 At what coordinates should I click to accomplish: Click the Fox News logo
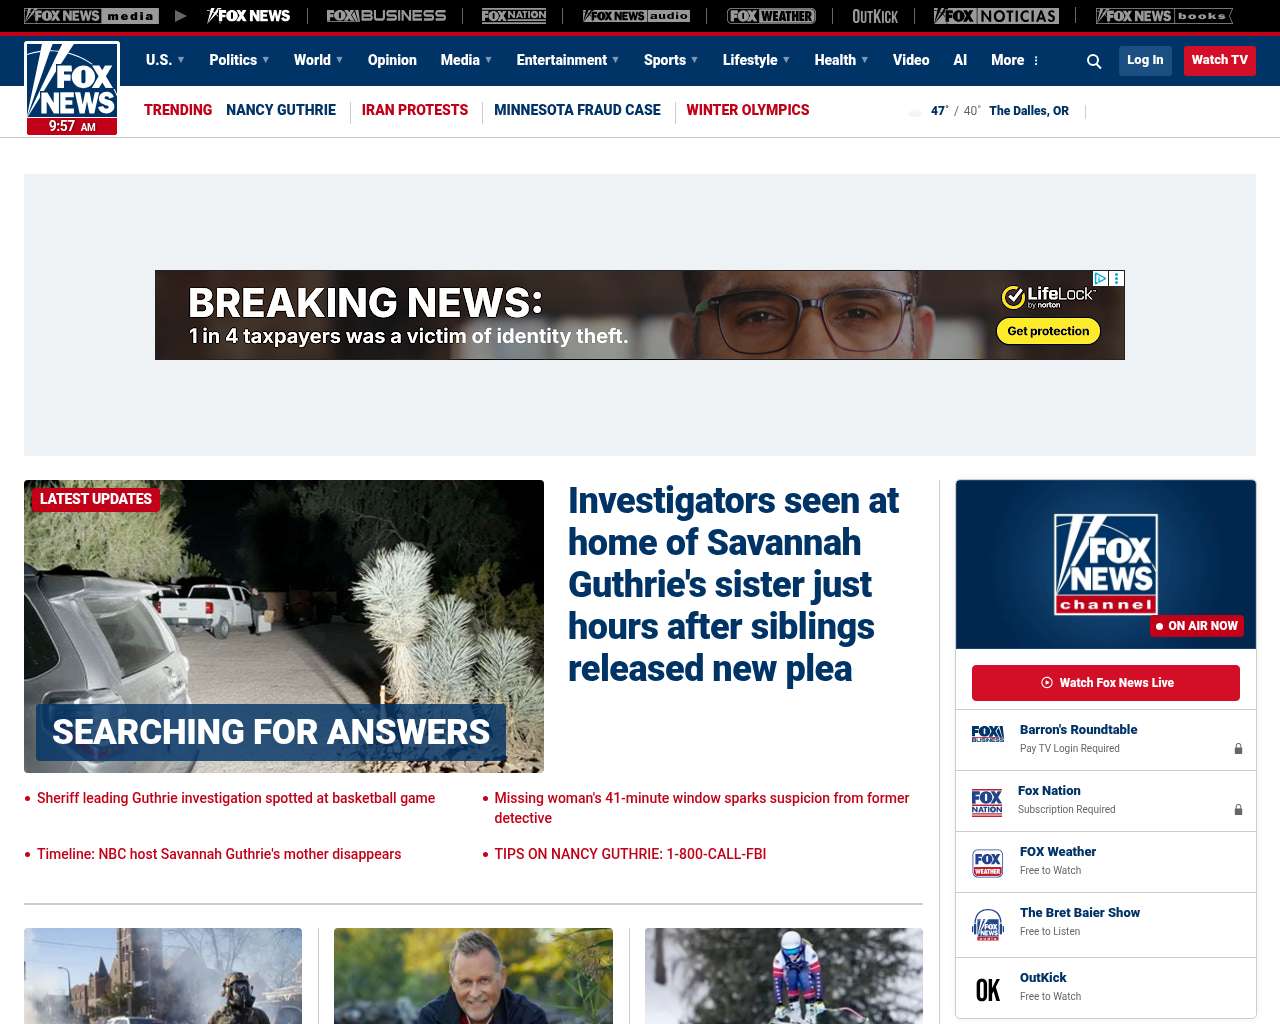click(x=72, y=88)
